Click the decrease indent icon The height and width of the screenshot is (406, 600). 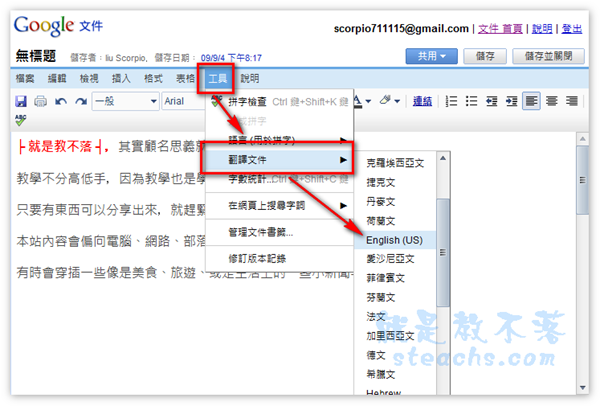(x=491, y=101)
